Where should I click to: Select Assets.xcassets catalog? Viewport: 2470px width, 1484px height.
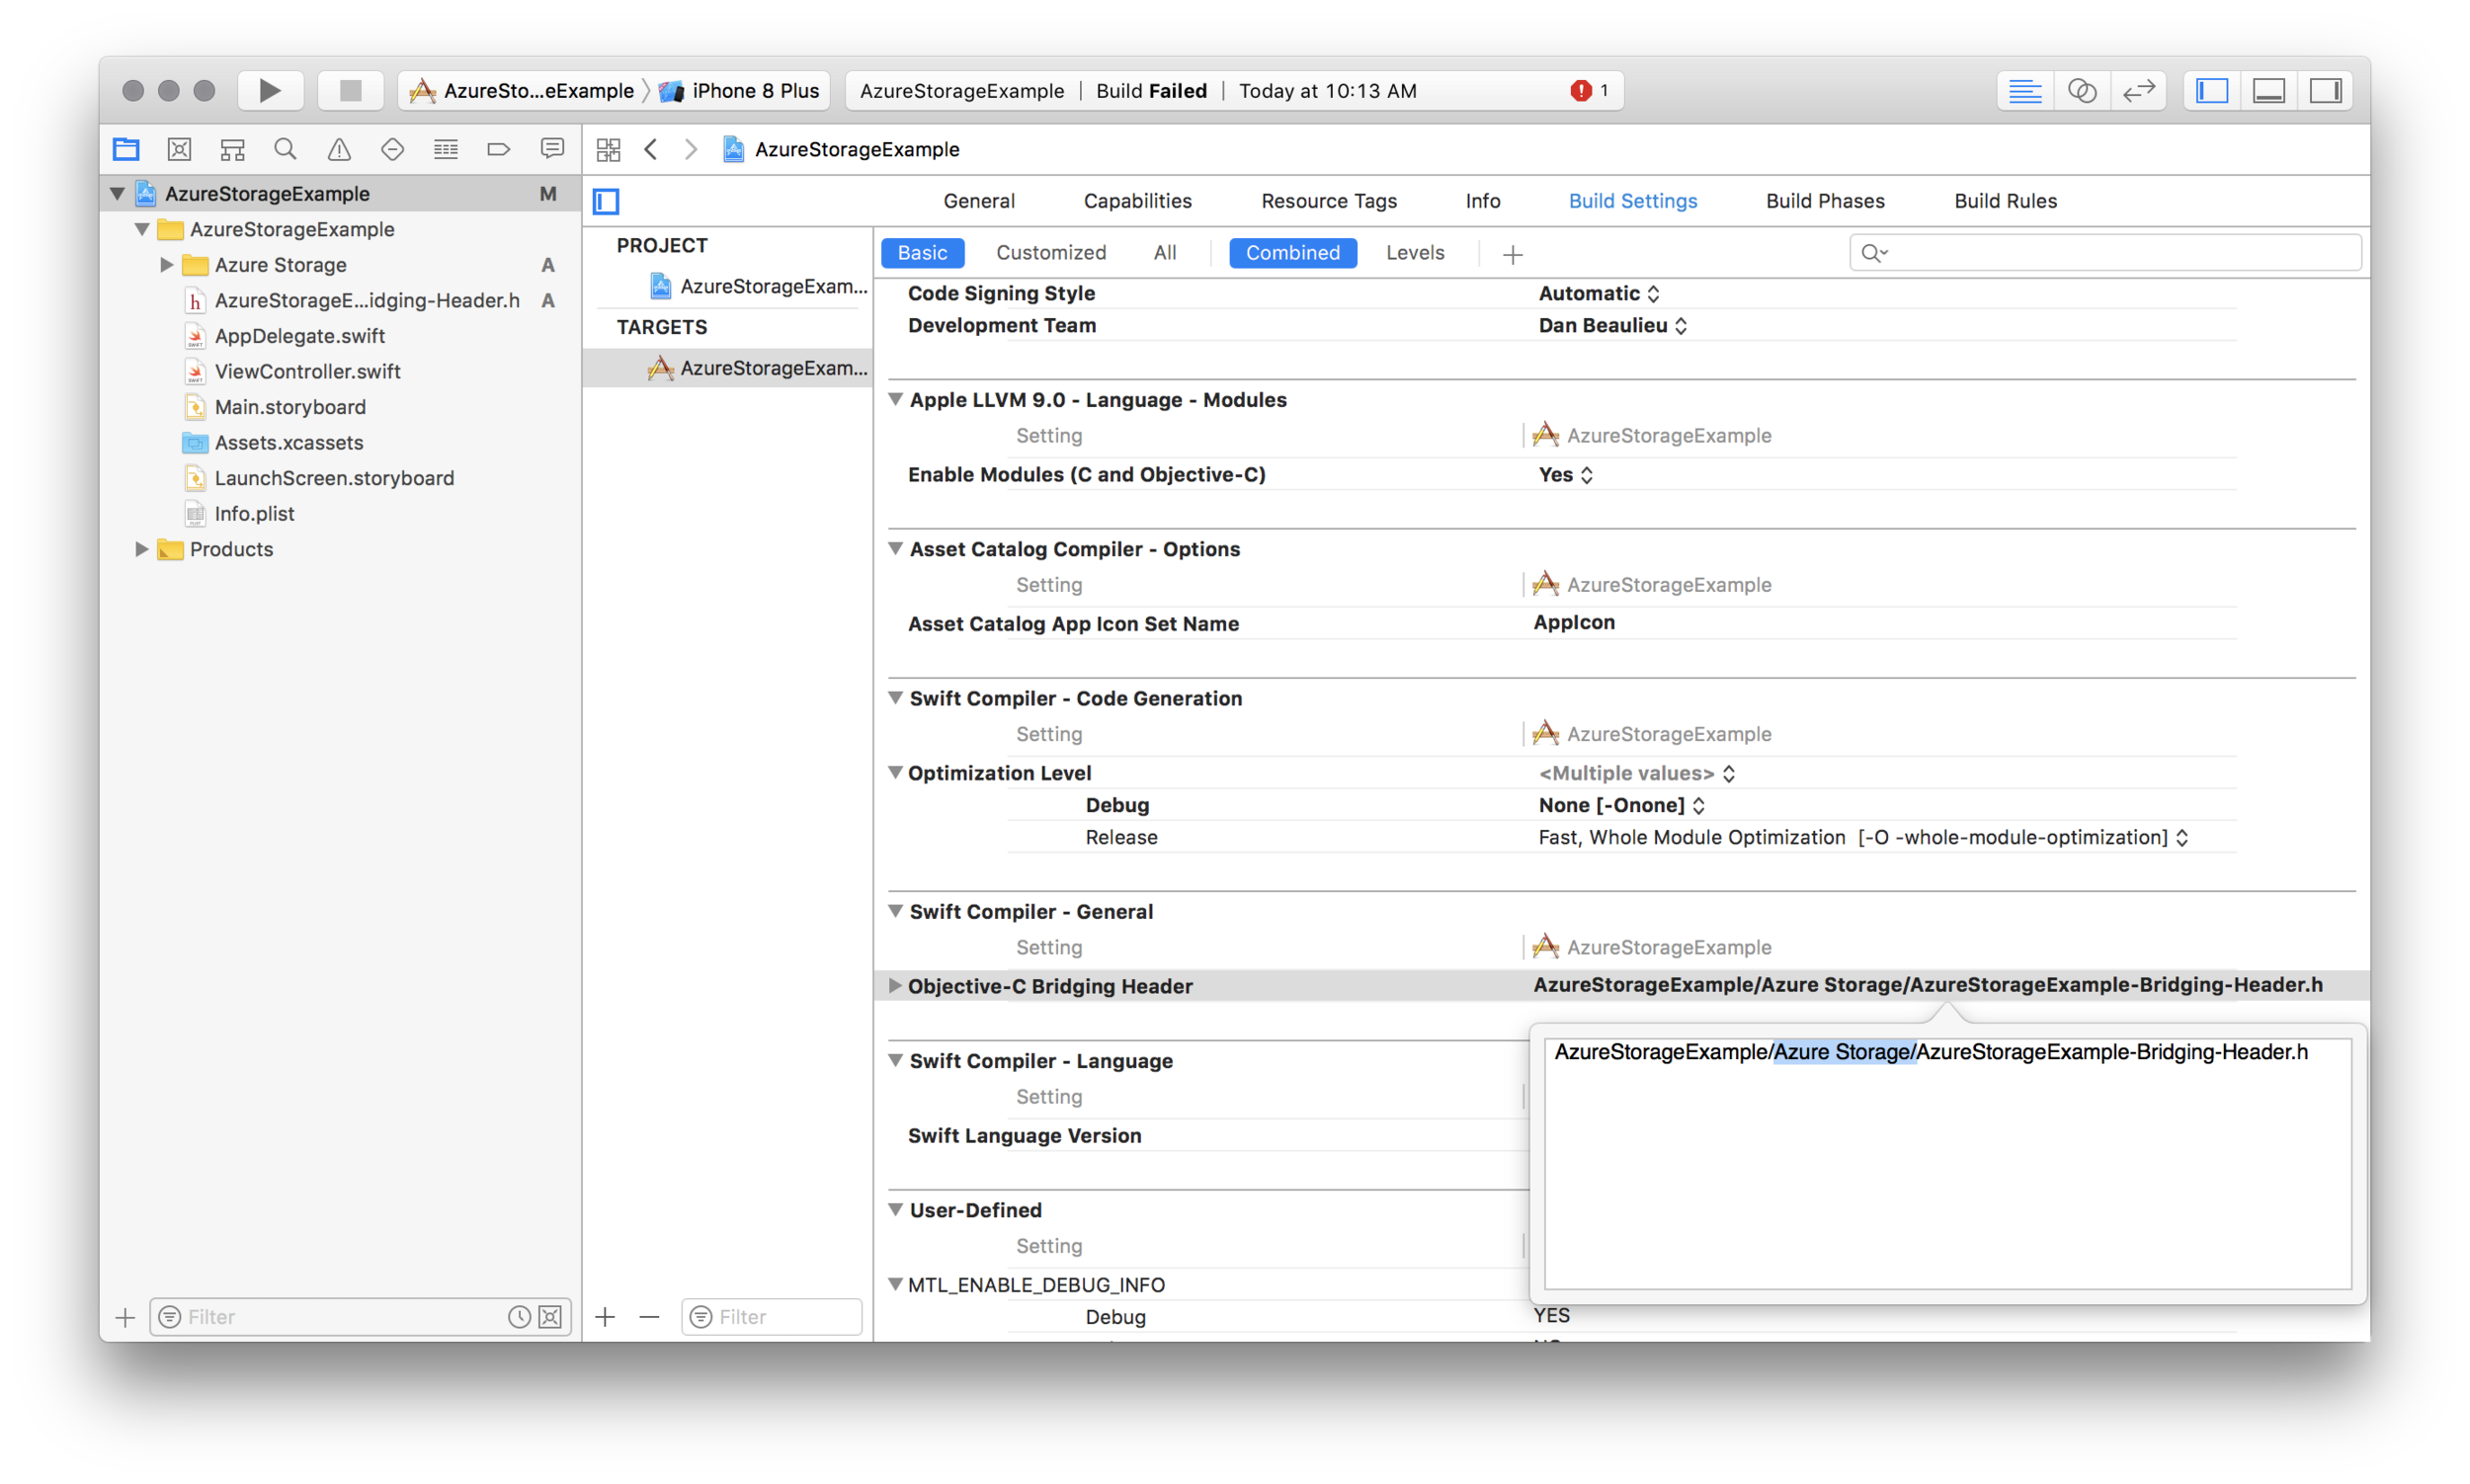pos(288,442)
